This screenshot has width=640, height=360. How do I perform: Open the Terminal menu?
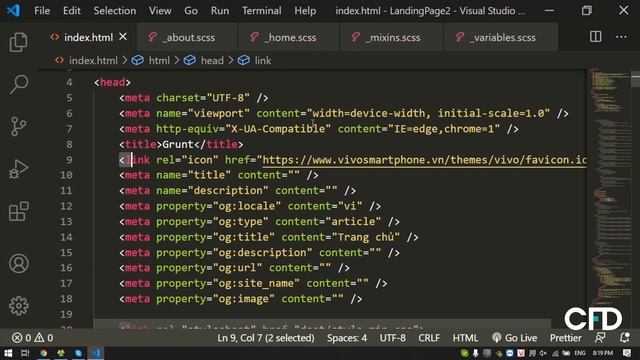click(261, 11)
